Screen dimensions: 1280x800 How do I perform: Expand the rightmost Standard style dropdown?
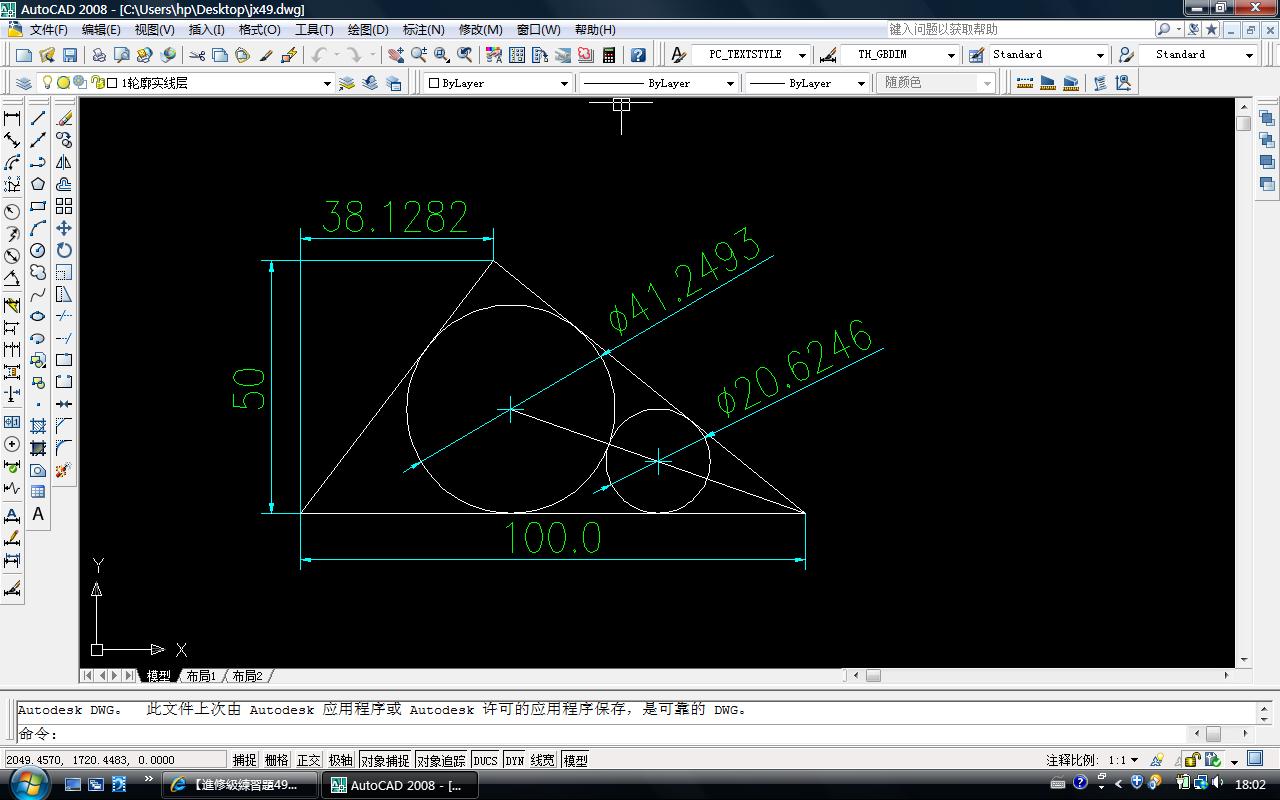pos(1249,55)
